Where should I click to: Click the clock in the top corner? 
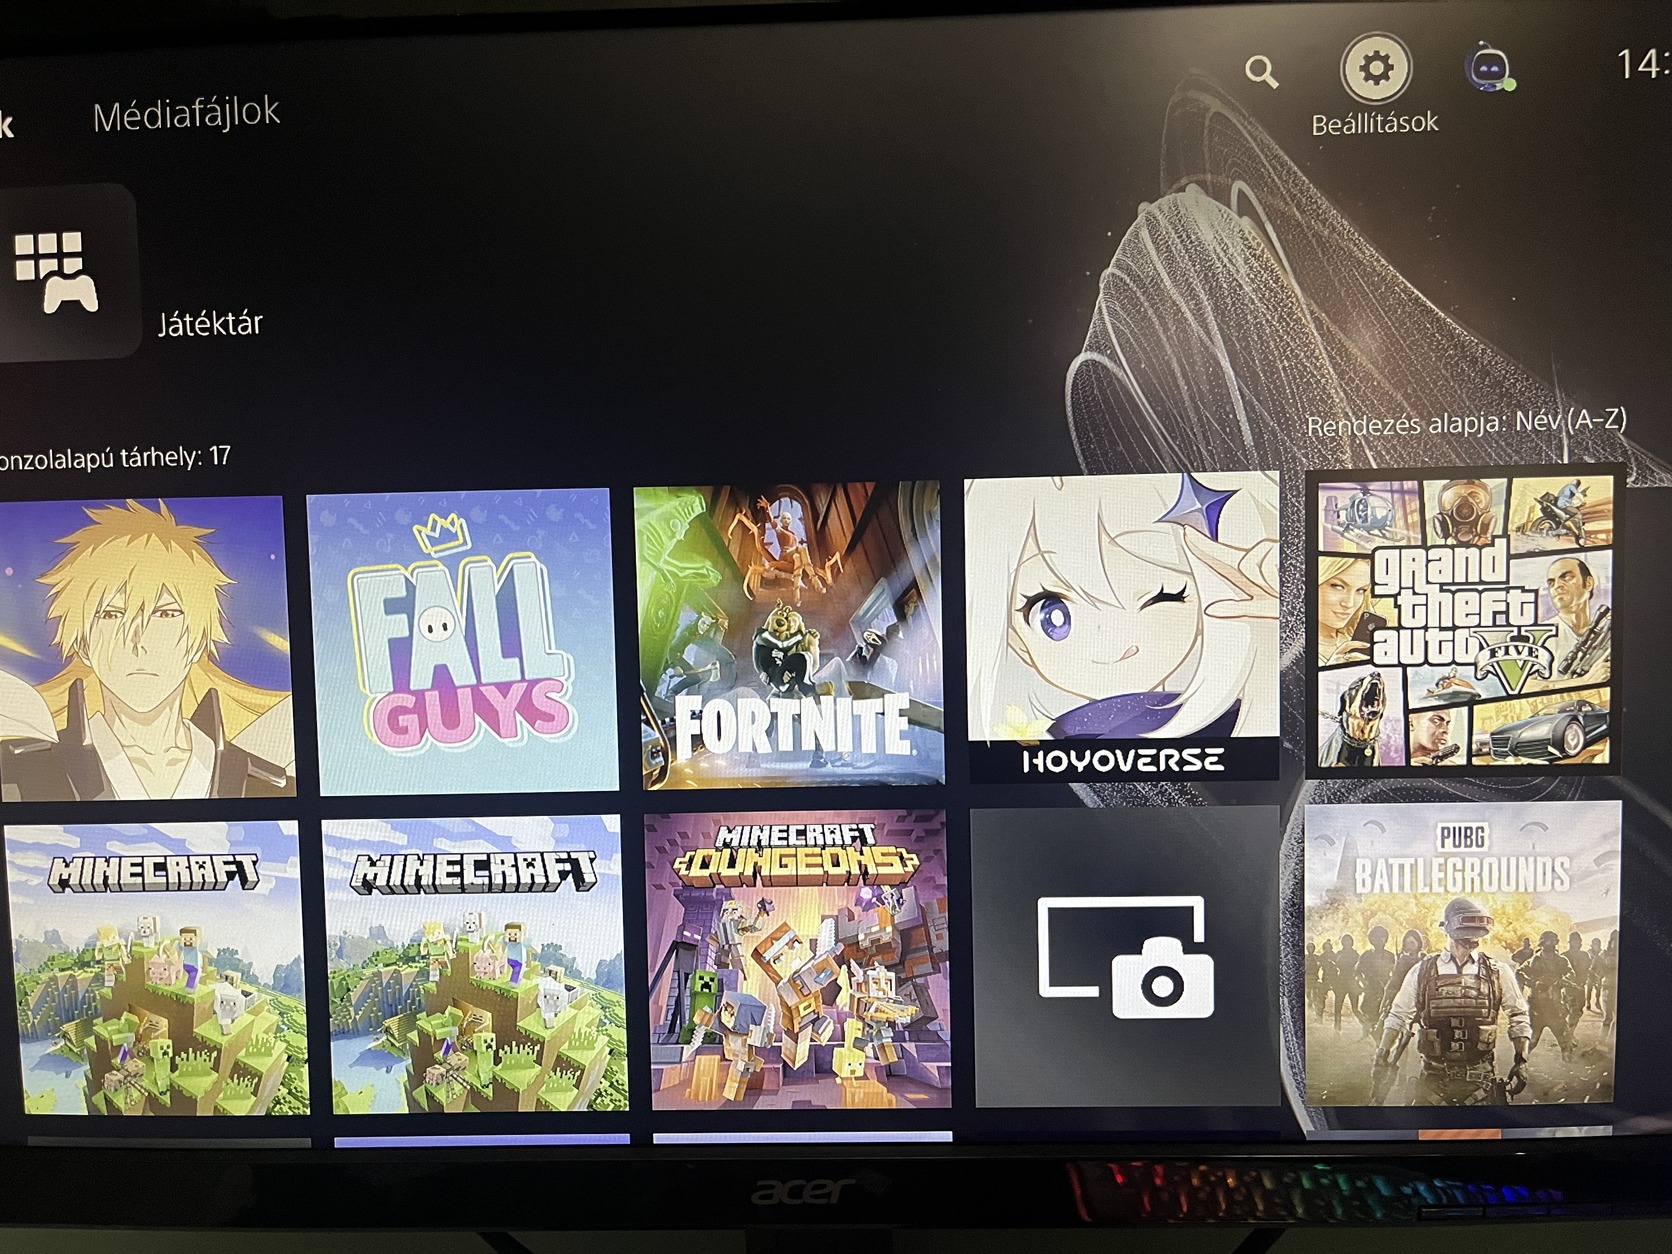1644,65
